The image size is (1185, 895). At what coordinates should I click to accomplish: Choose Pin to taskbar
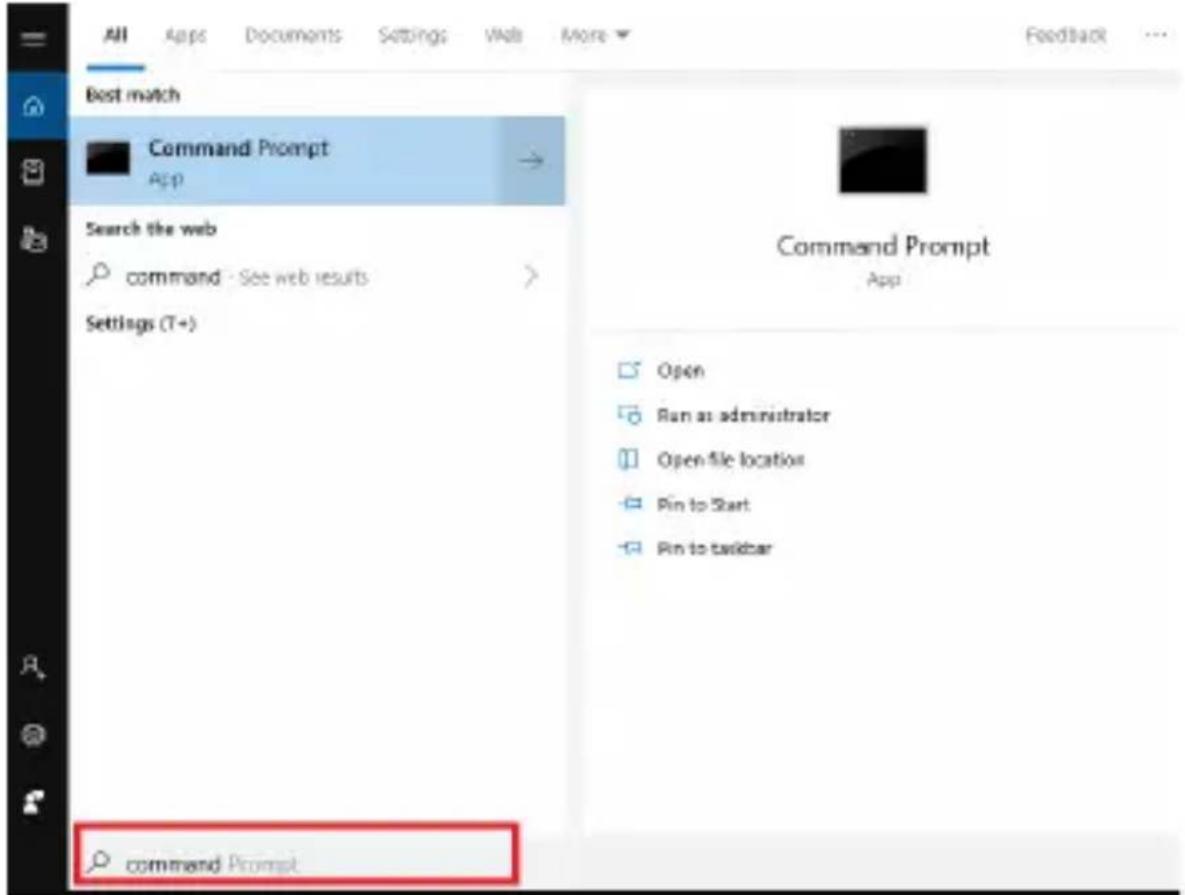(x=714, y=548)
